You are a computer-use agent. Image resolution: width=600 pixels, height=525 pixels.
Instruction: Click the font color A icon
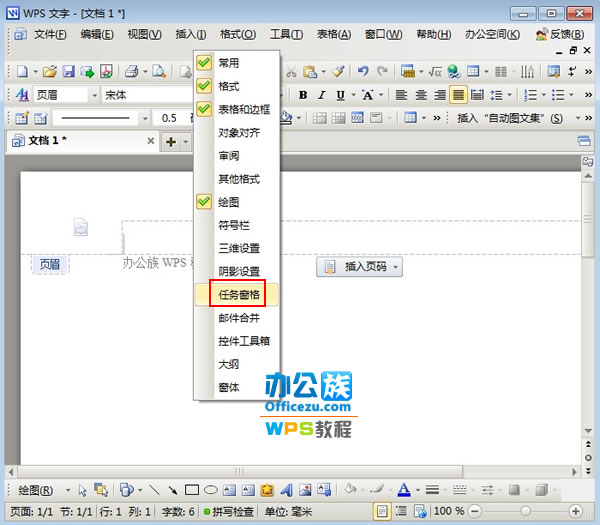403,490
